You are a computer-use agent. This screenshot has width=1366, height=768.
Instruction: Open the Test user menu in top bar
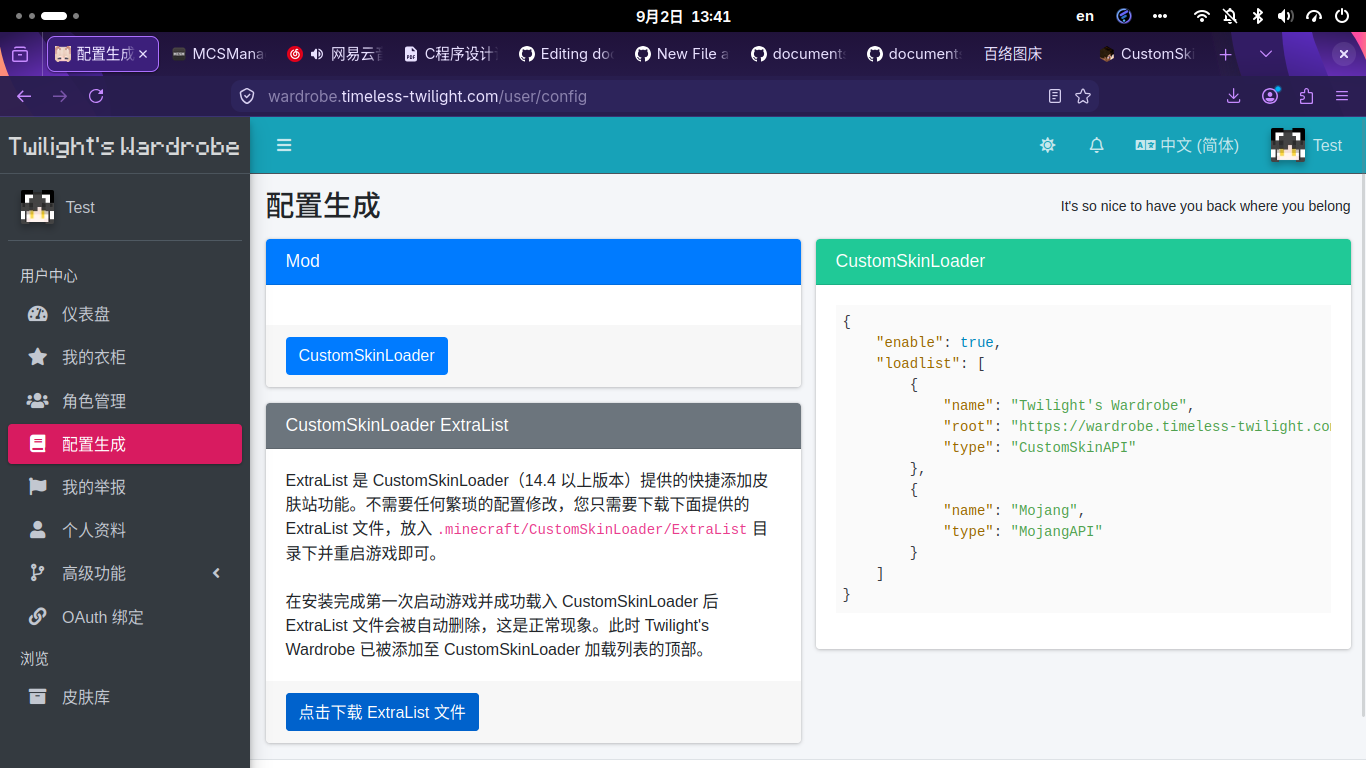point(1306,145)
